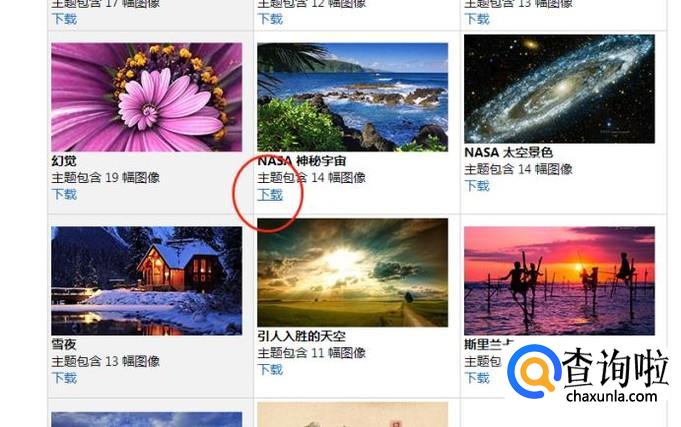Screen dimensions: 681x427
Task: Open the purple flower 幻觉 thumbnail
Action: coord(147,97)
